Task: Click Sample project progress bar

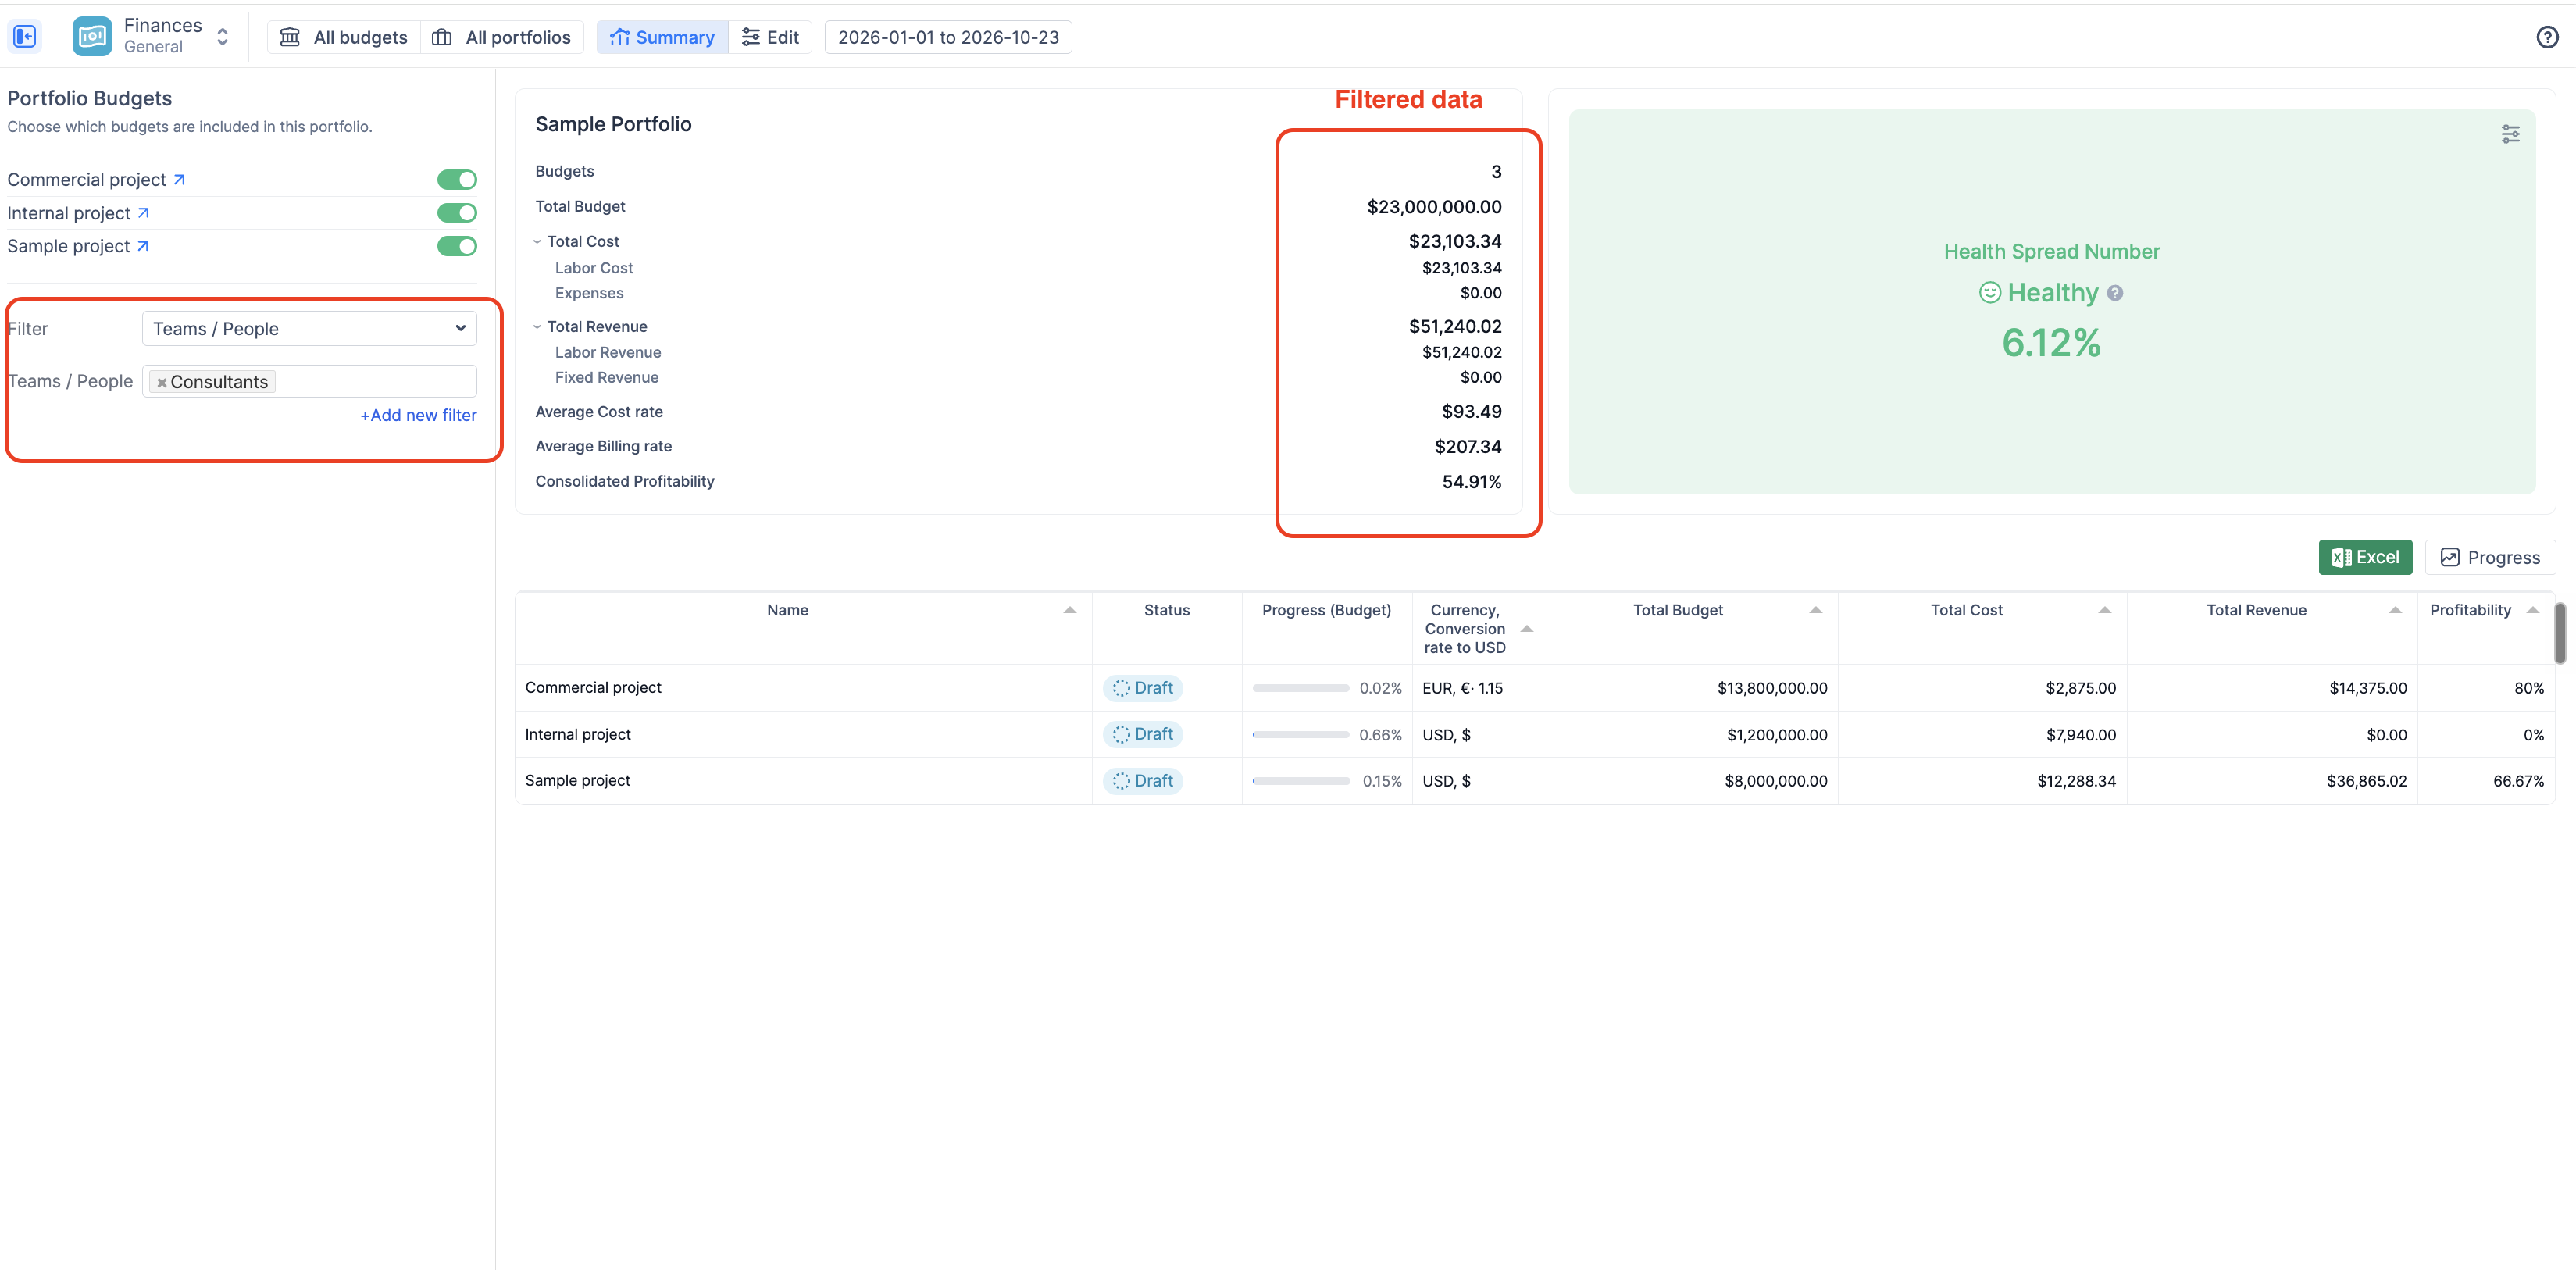Action: [1300, 781]
